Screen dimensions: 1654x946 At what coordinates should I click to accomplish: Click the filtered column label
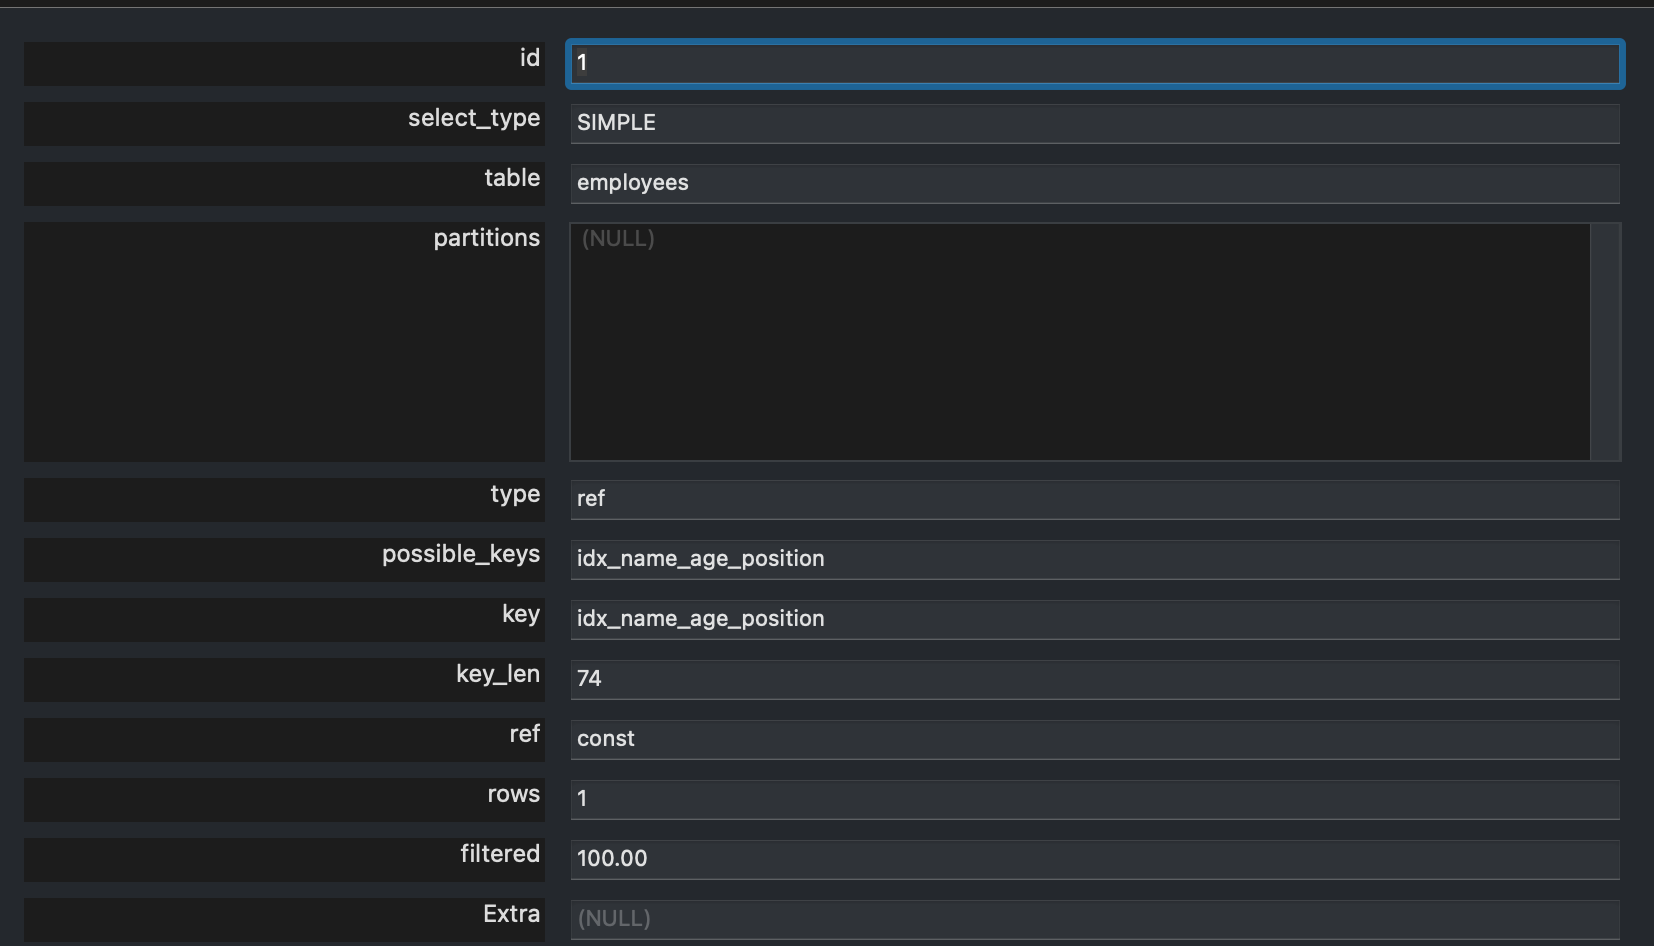click(500, 854)
